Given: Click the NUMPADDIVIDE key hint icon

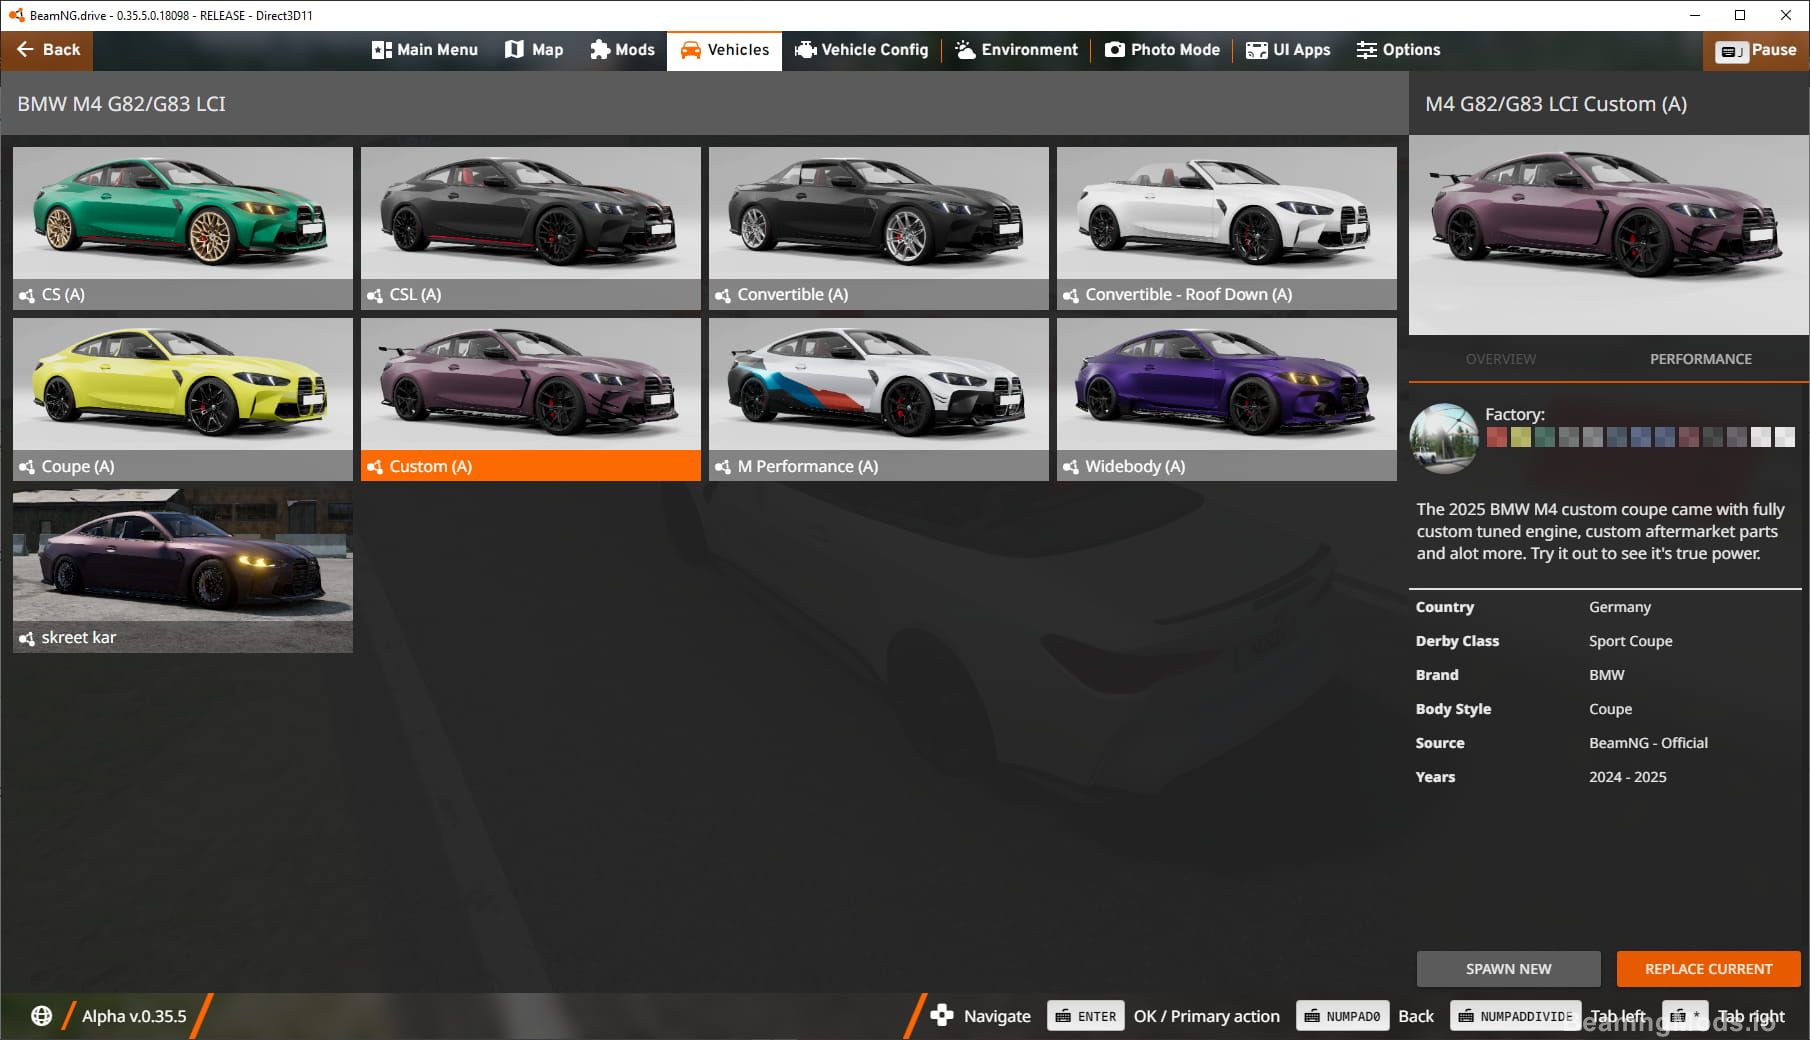Looking at the screenshot, I should pyautogui.click(x=1516, y=1016).
